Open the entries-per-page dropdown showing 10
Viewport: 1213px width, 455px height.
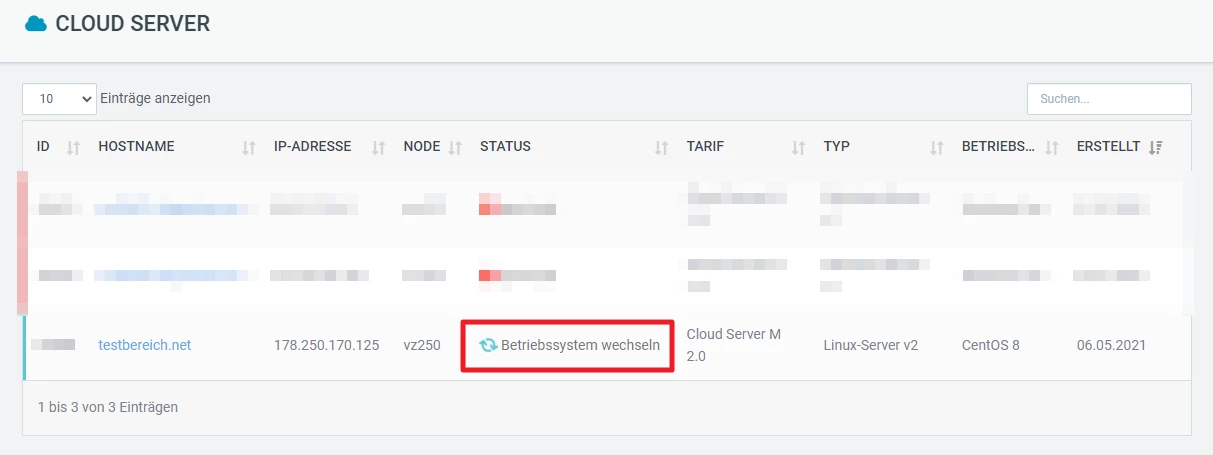[59, 99]
